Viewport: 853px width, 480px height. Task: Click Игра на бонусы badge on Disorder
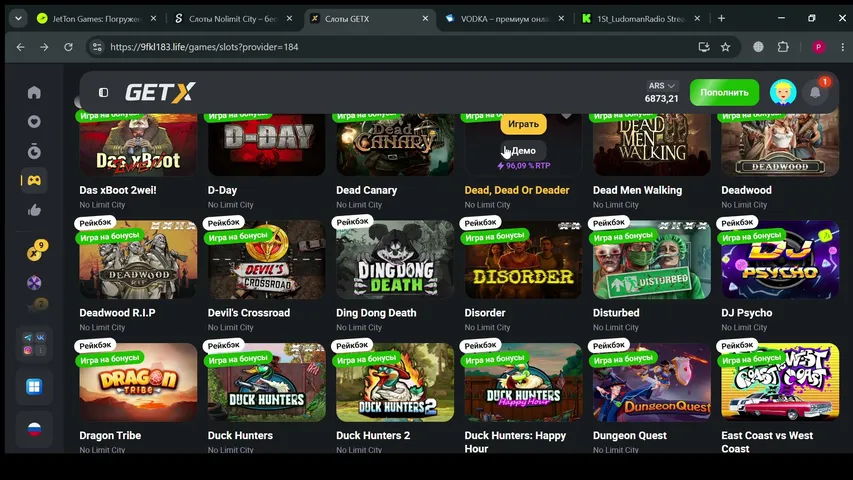point(495,237)
